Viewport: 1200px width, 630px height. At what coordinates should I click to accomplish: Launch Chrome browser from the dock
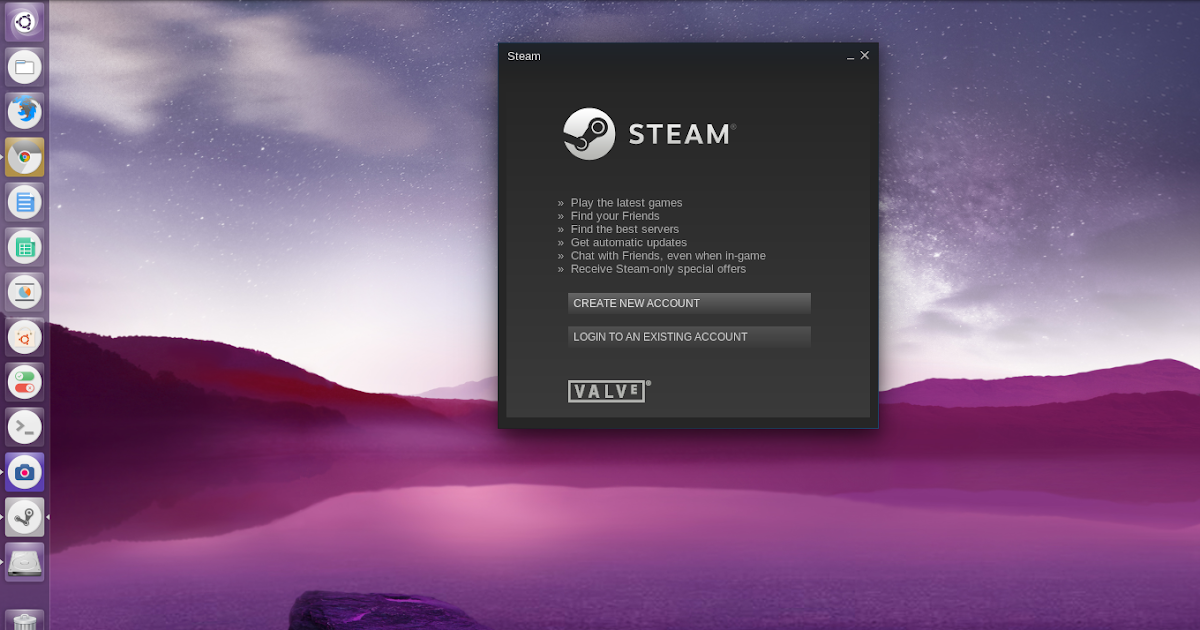click(x=24, y=157)
